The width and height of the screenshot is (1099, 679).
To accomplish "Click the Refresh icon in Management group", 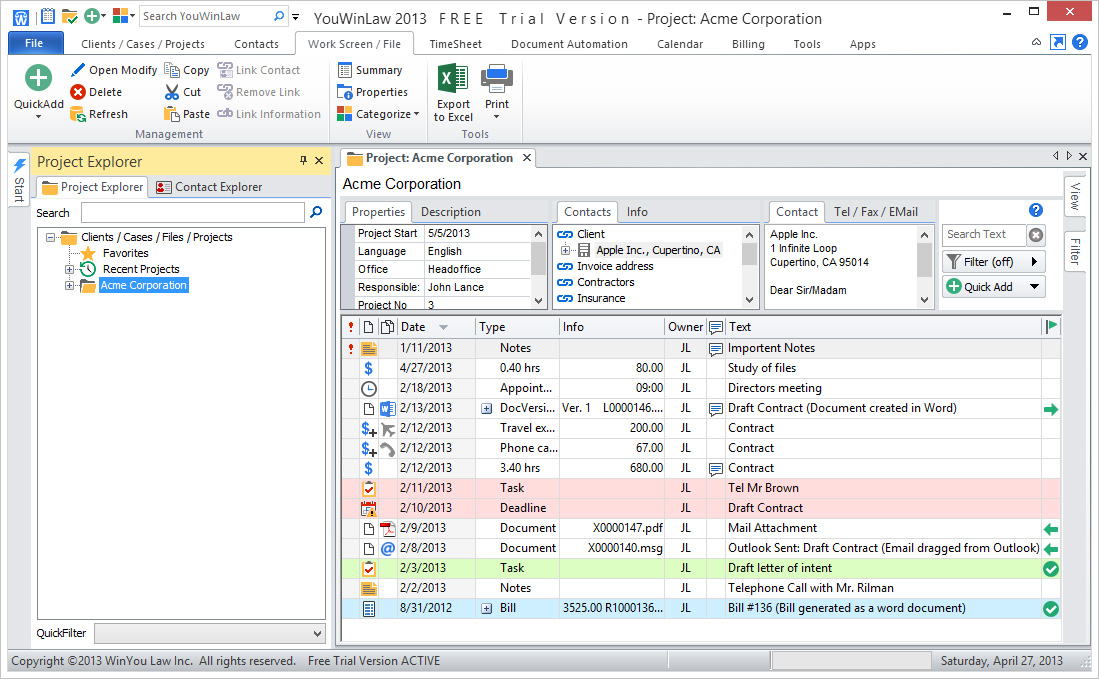I will pyautogui.click(x=78, y=114).
